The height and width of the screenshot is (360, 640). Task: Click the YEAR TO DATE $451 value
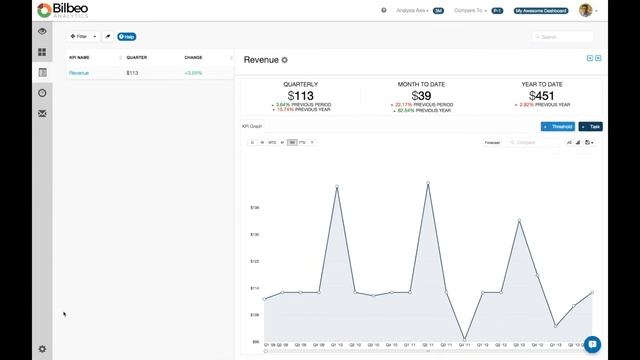(542, 96)
